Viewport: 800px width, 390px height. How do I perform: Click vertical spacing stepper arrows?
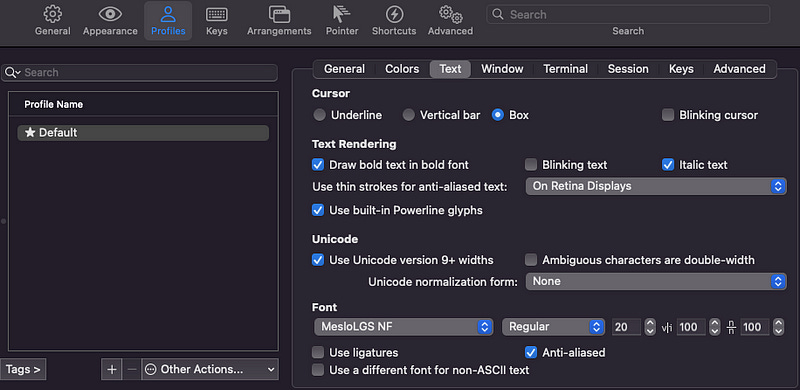(778, 327)
